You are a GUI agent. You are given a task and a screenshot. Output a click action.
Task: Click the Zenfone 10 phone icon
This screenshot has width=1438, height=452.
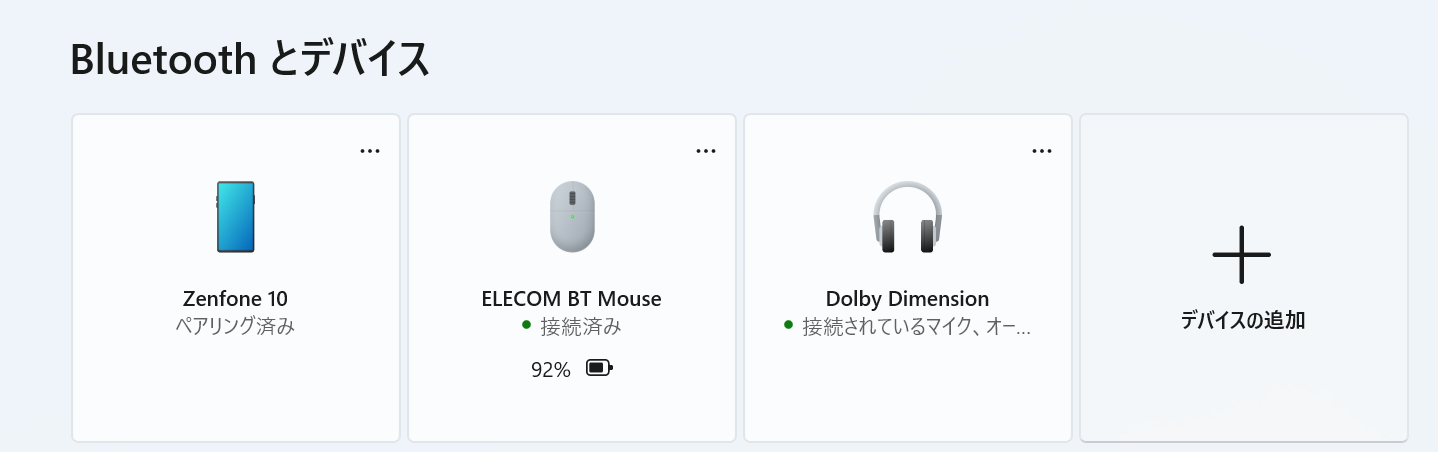click(236, 216)
